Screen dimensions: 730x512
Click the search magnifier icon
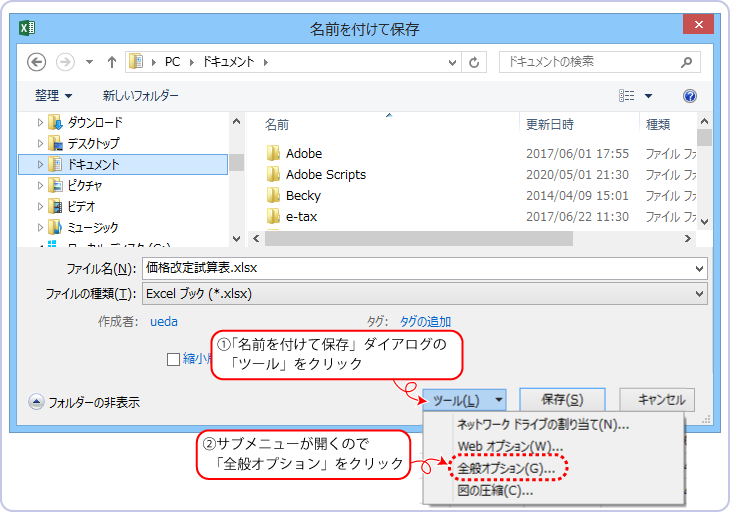pos(686,62)
